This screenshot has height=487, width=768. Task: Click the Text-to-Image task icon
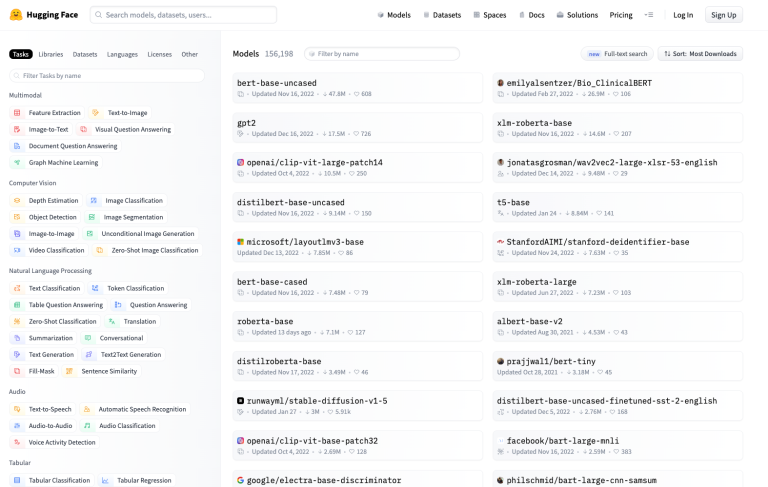pos(96,113)
